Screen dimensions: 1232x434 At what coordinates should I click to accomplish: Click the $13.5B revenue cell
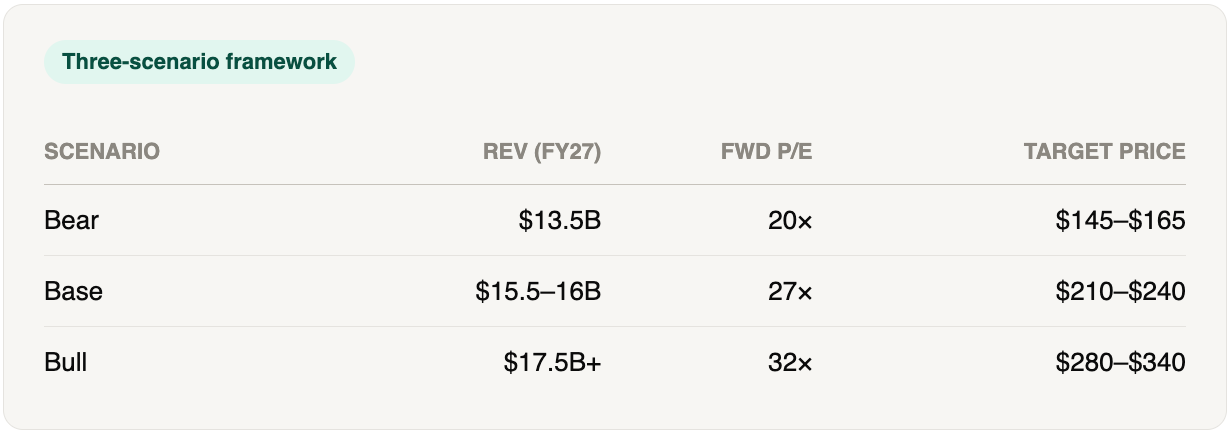tap(560, 220)
